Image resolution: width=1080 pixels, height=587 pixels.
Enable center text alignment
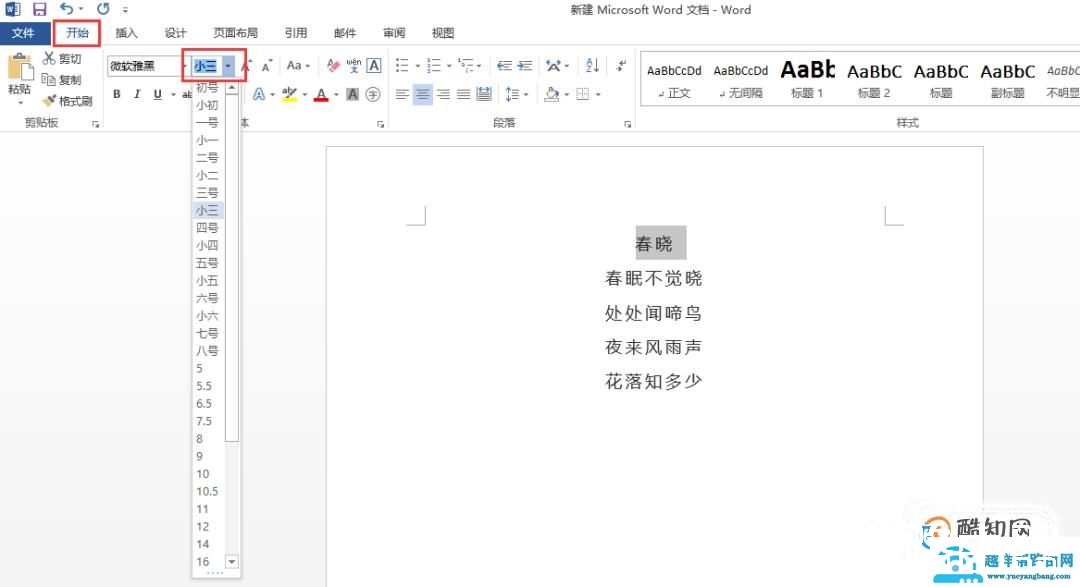pyautogui.click(x=423, y=93)
